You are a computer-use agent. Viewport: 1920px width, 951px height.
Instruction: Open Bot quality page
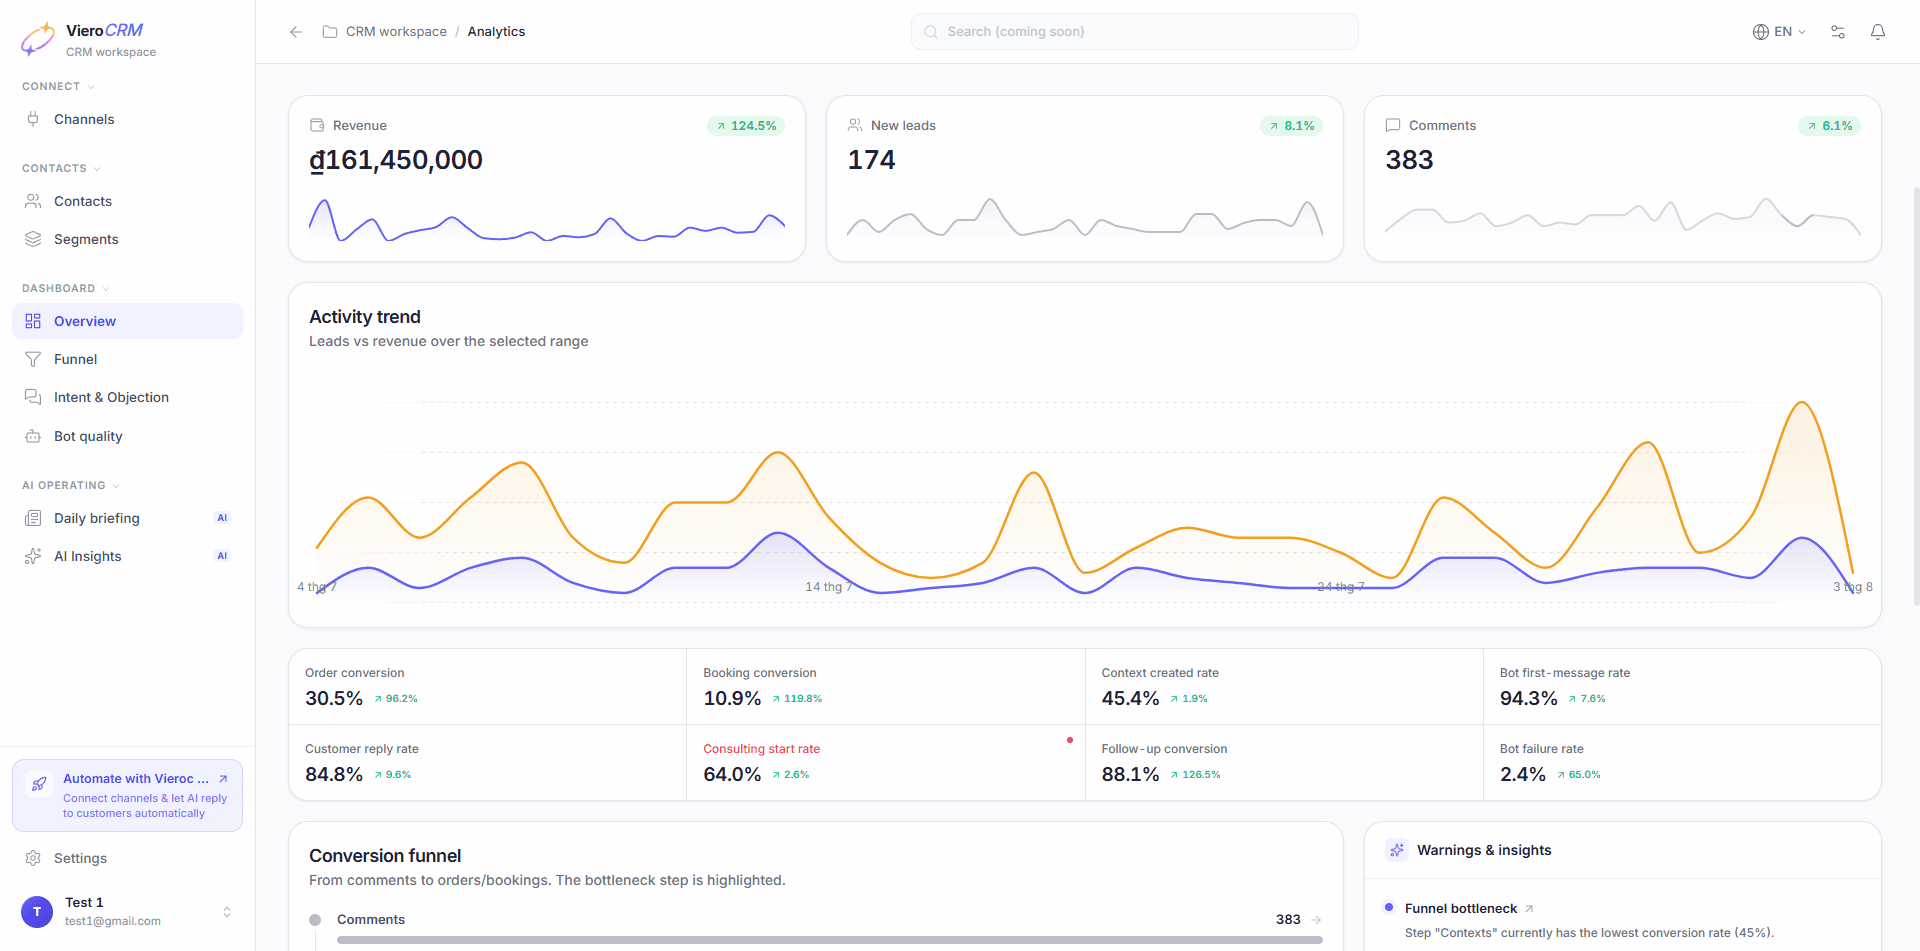coord(127,436)
